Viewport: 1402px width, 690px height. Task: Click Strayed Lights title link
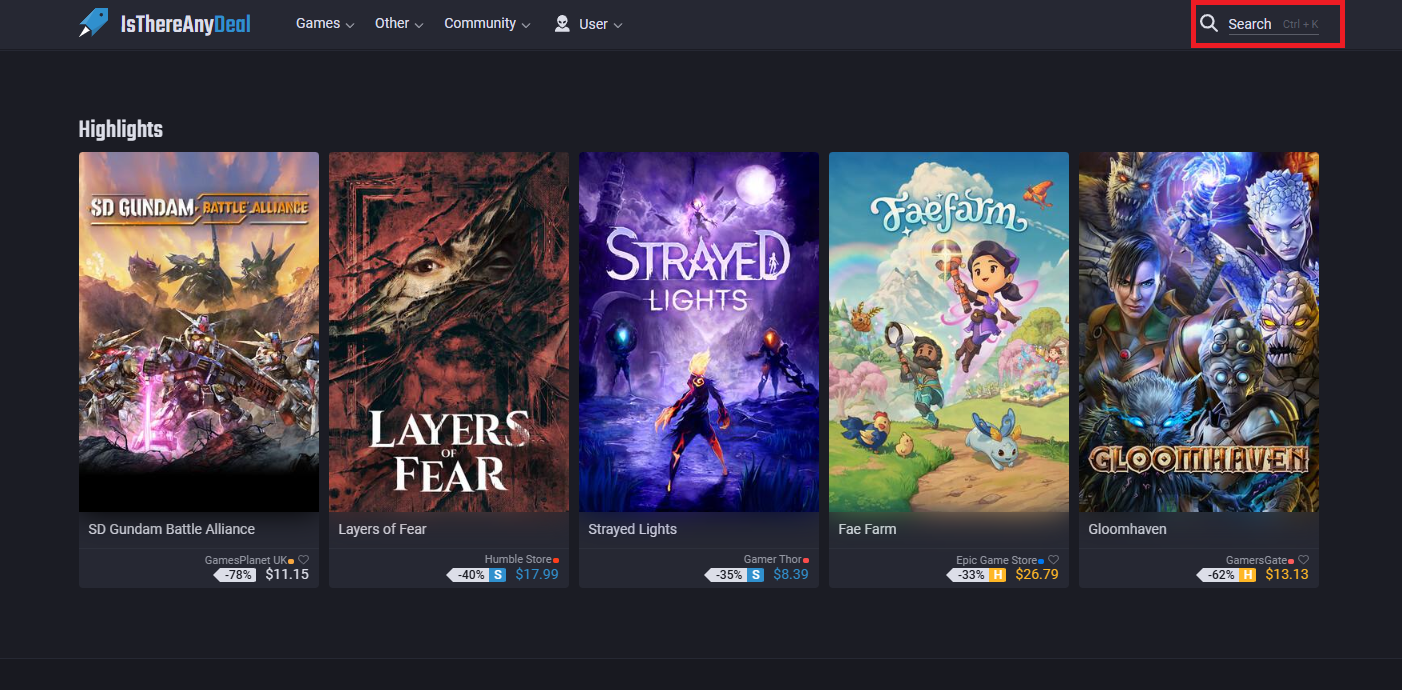click(x=632, y=529)
